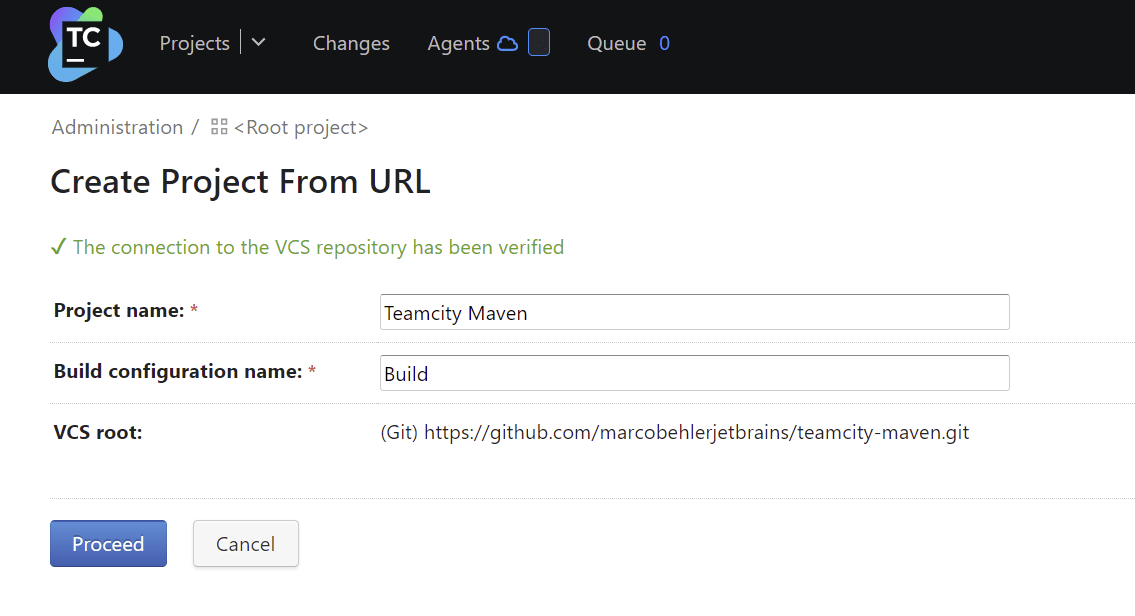Click the Project name label
Viewport: 1135px width, 616px height.
pos(119,311)
